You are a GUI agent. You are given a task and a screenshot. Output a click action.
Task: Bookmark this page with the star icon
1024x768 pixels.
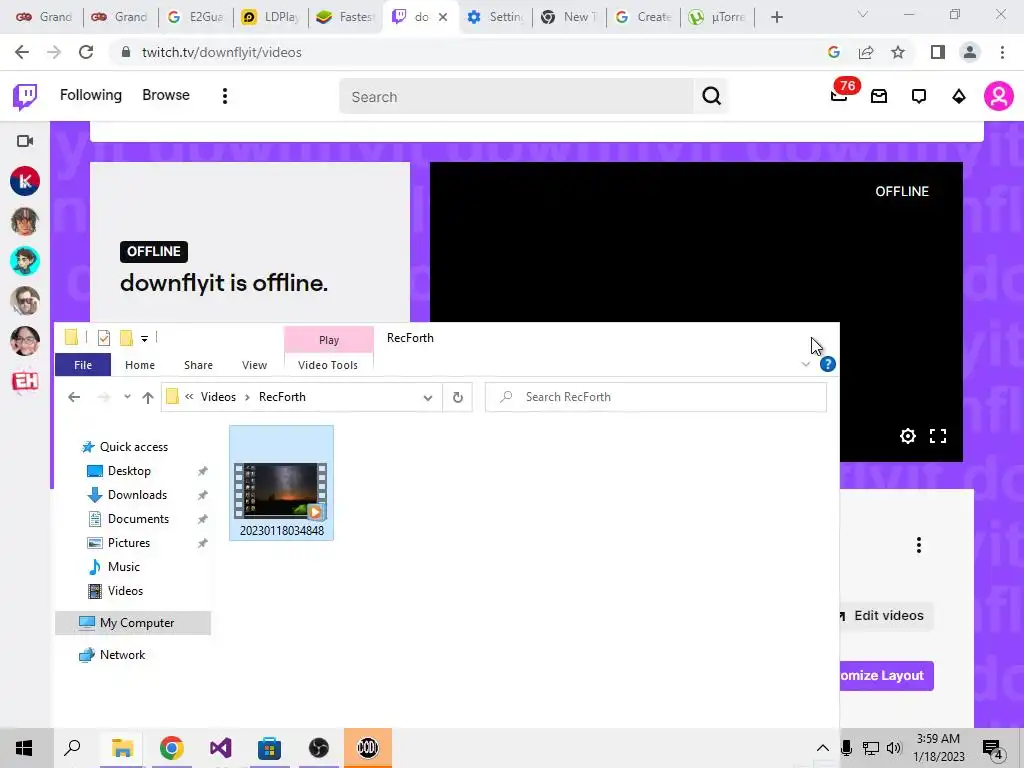click(x=898, y=52)
